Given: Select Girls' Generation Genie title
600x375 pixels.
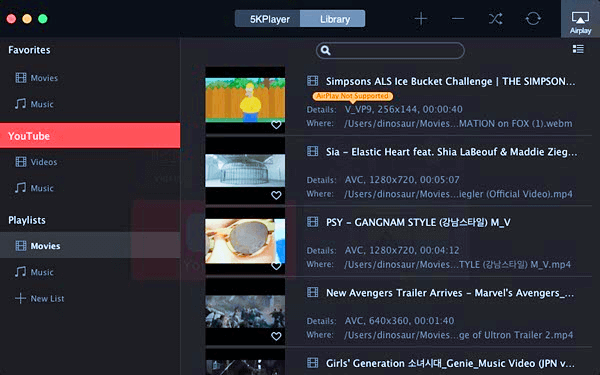Looking at the screenshot, I should [x=450, y=363].
